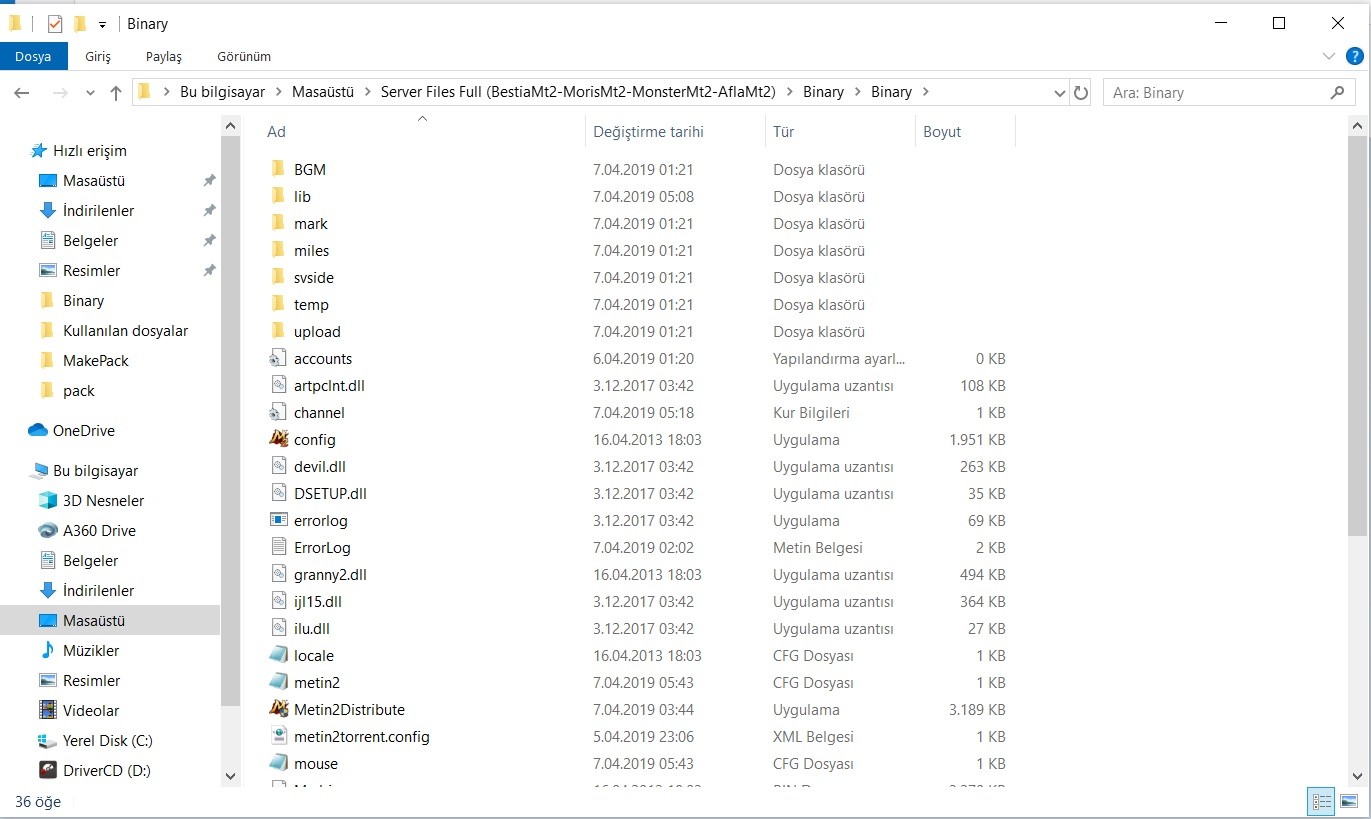Click the Yerel Disk (C:) drive icon

[47, 740]
